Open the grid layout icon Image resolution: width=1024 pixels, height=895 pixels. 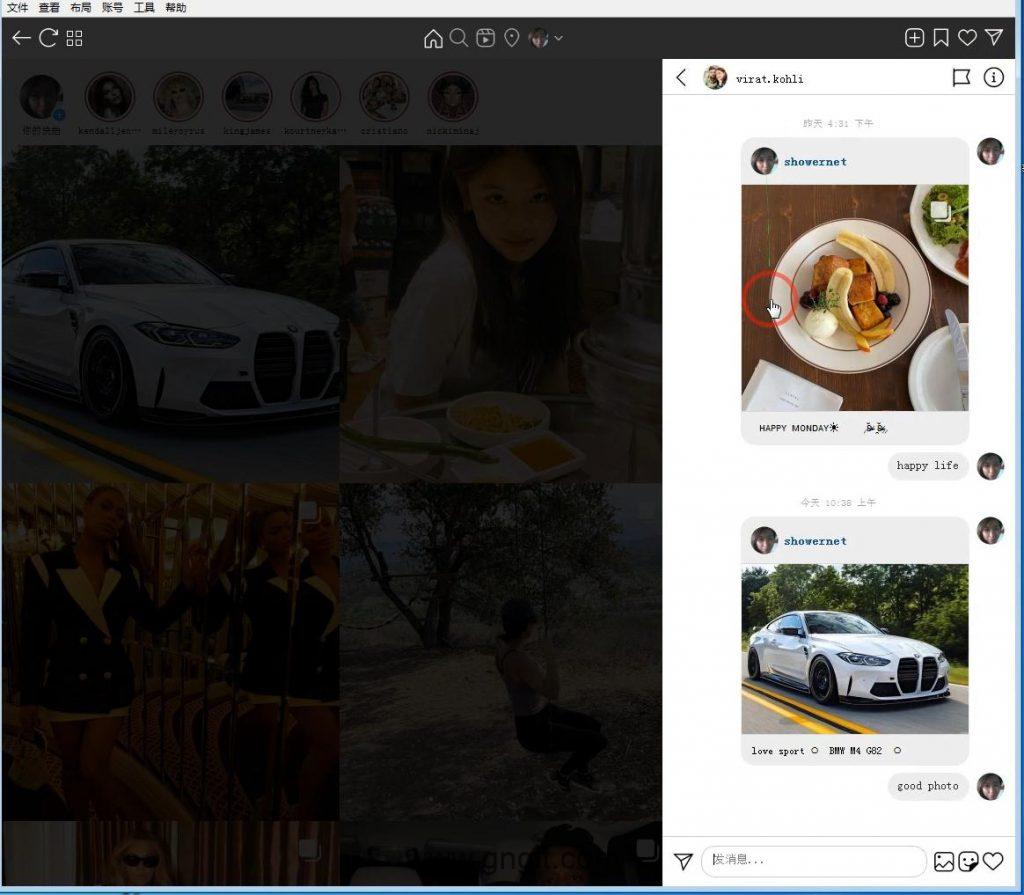pyautogui.click(x=75, y=38)
